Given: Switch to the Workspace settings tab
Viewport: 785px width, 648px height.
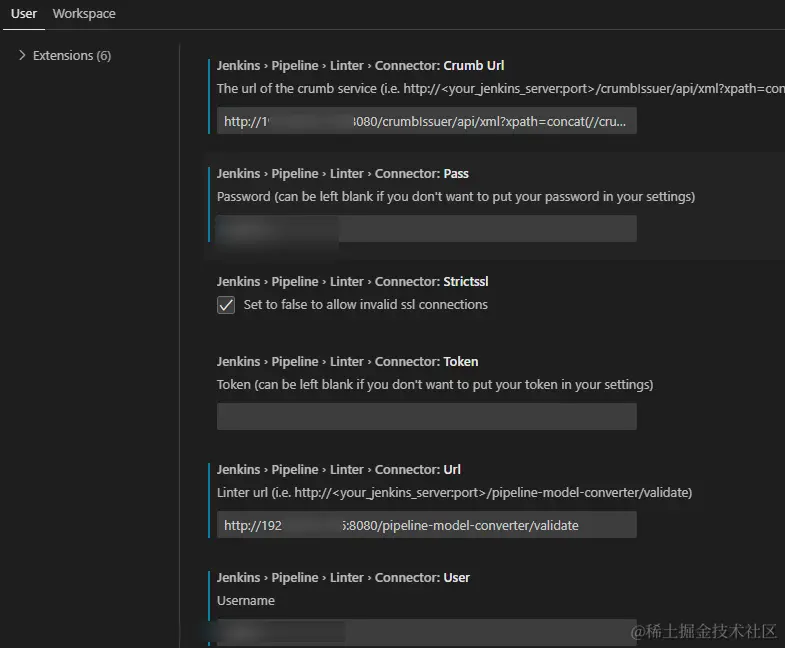Looking at the screenshot, I should point(84,14).
